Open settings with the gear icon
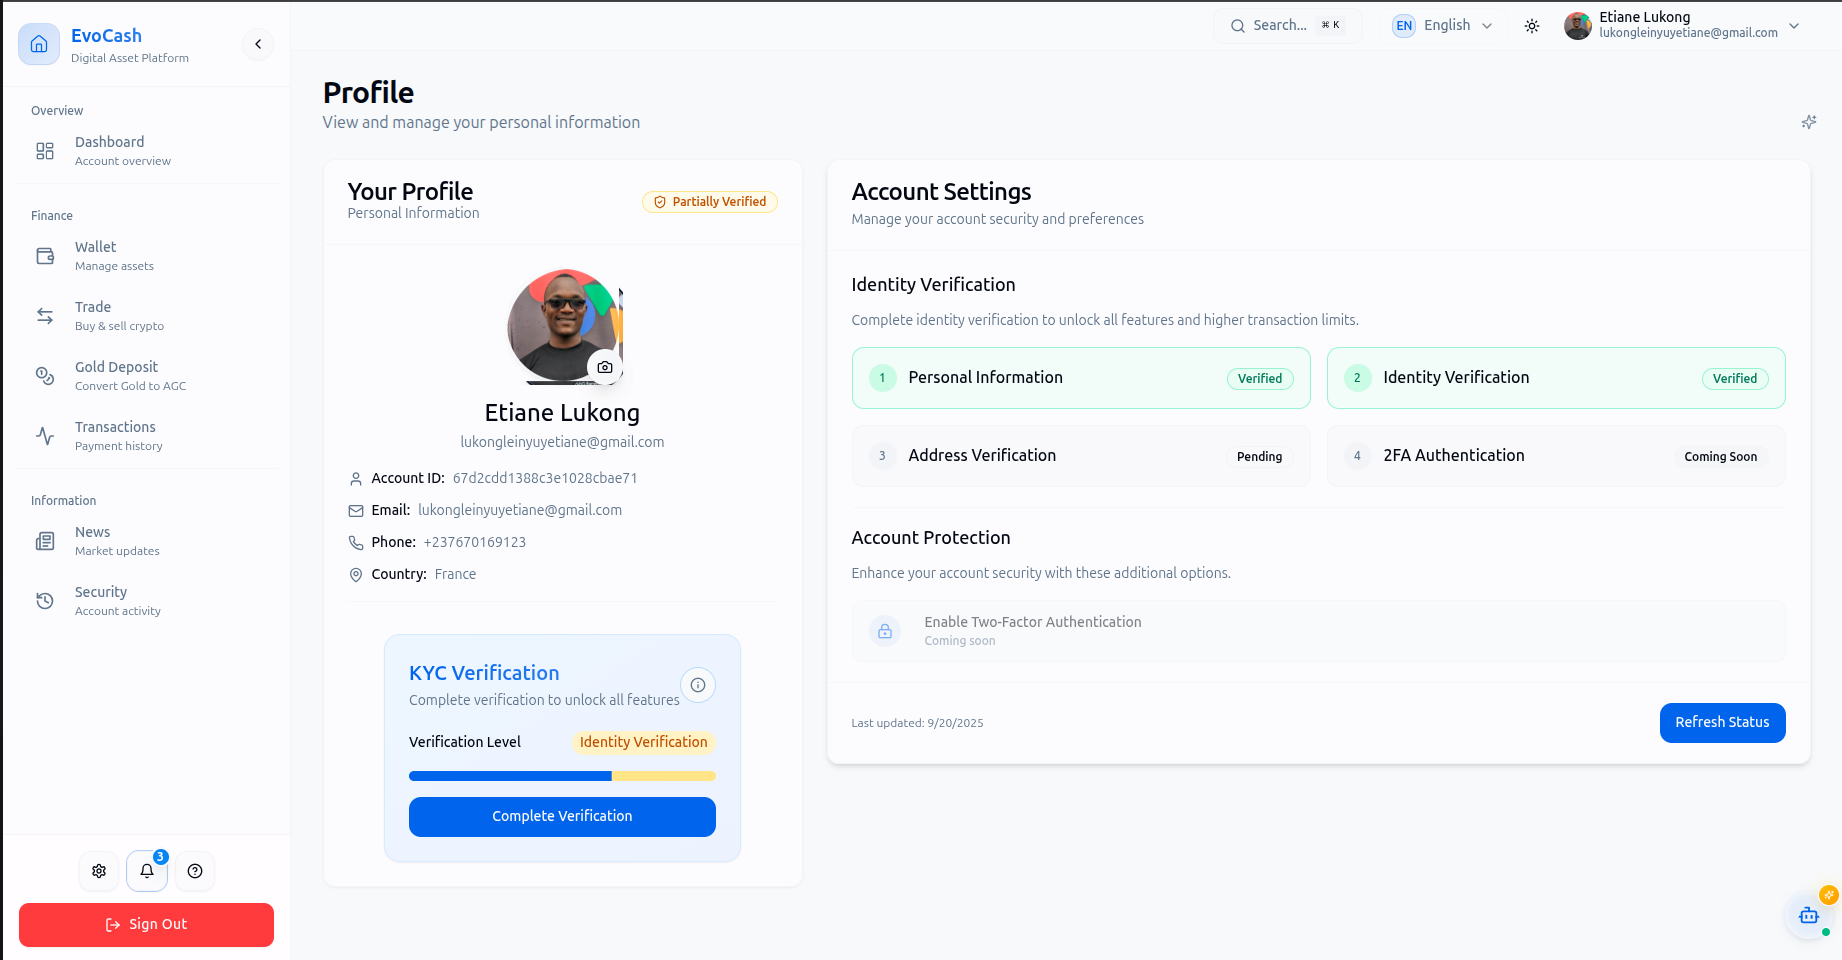 pos(99,871)
